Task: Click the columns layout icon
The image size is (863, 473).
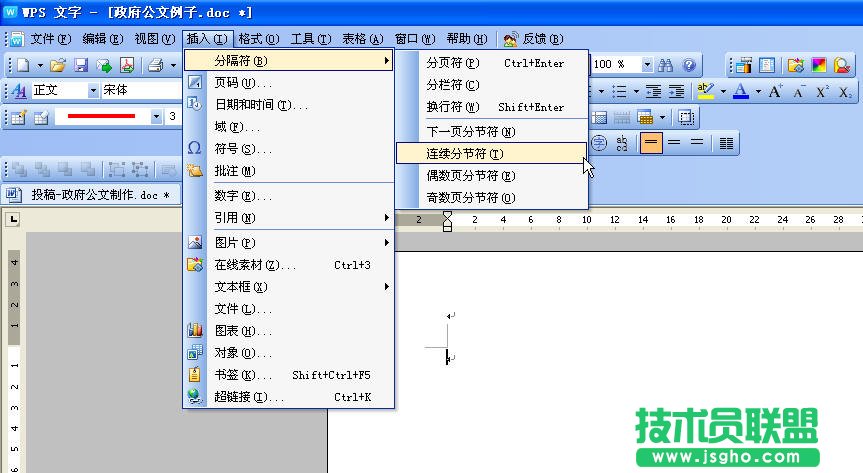Action: click(x=727, y=143)
